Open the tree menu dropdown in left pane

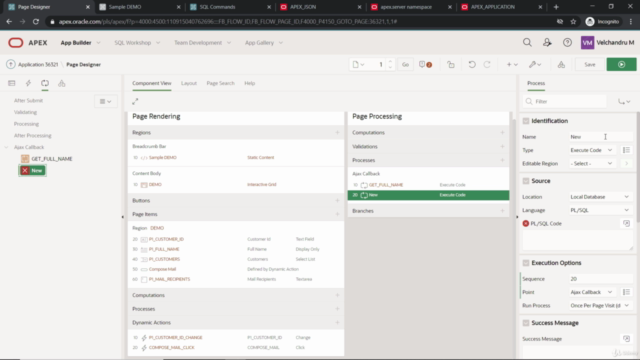coord(106,101)
